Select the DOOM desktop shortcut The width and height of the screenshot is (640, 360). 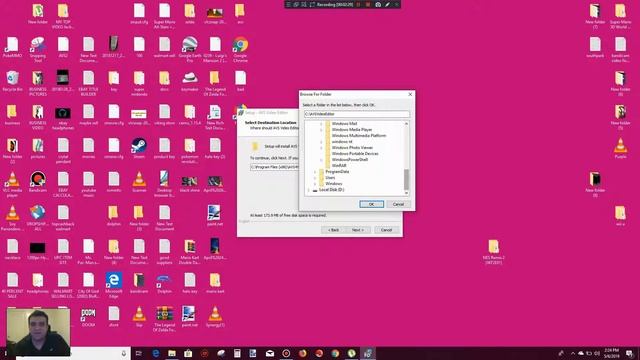click(88, 317)
